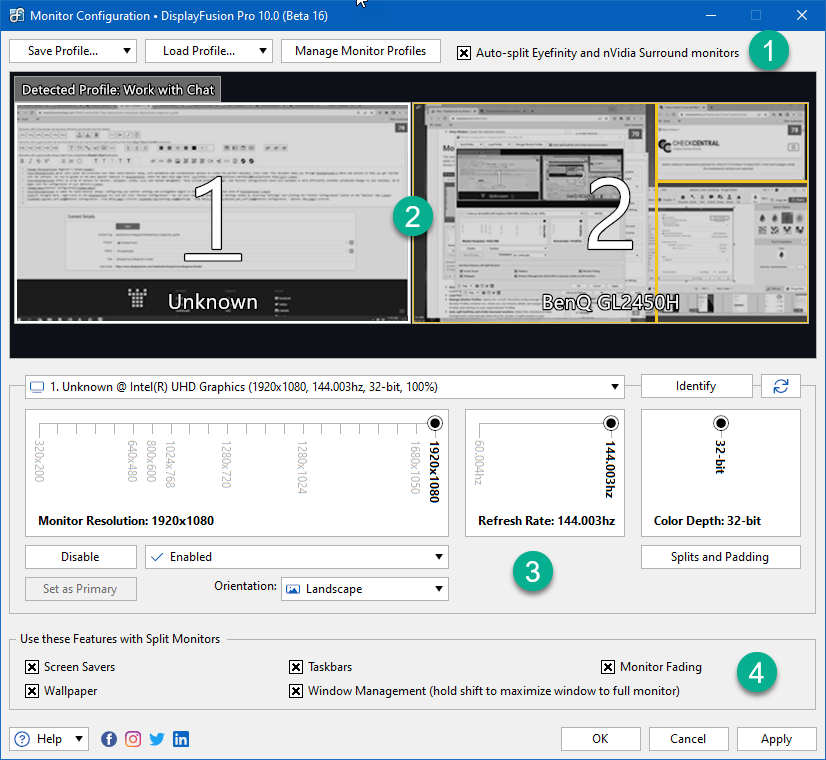This screenshot has height=760, width=826.
Task: Click the 1280x1024 resolution label
Action: tap(302, 467)
